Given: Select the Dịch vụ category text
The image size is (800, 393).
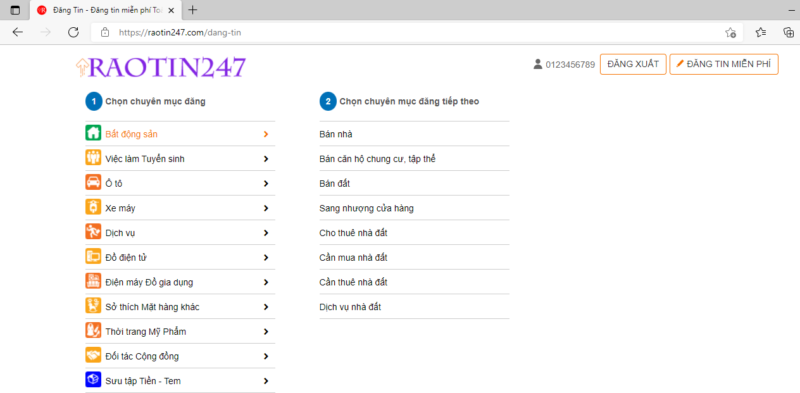Looking at the screenshot, I should click(x=120, y=233).
